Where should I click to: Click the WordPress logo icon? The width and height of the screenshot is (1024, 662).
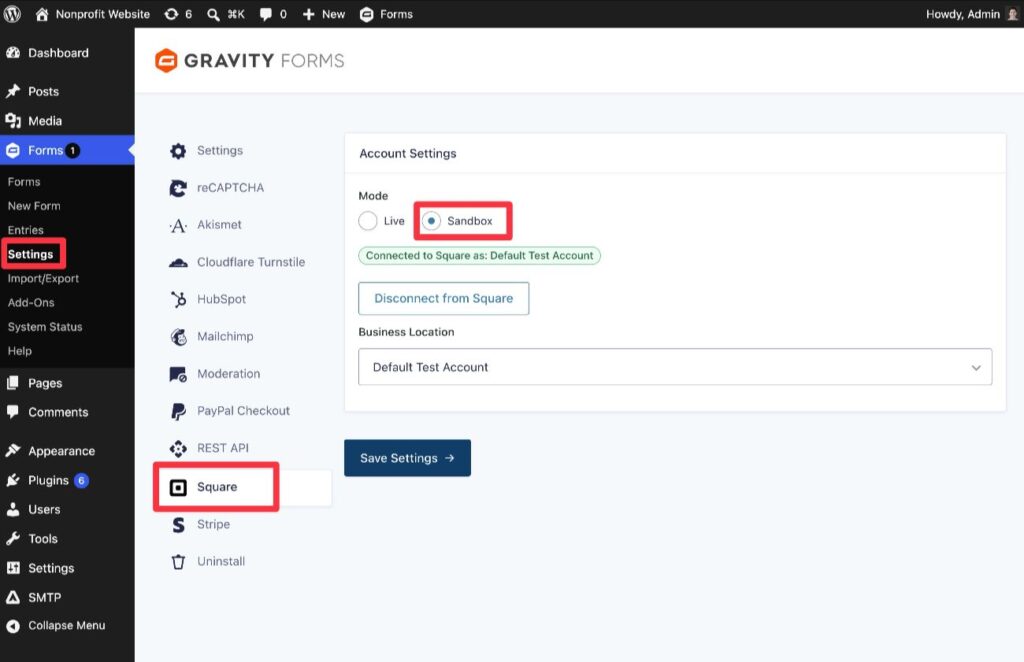pos(12,14)
